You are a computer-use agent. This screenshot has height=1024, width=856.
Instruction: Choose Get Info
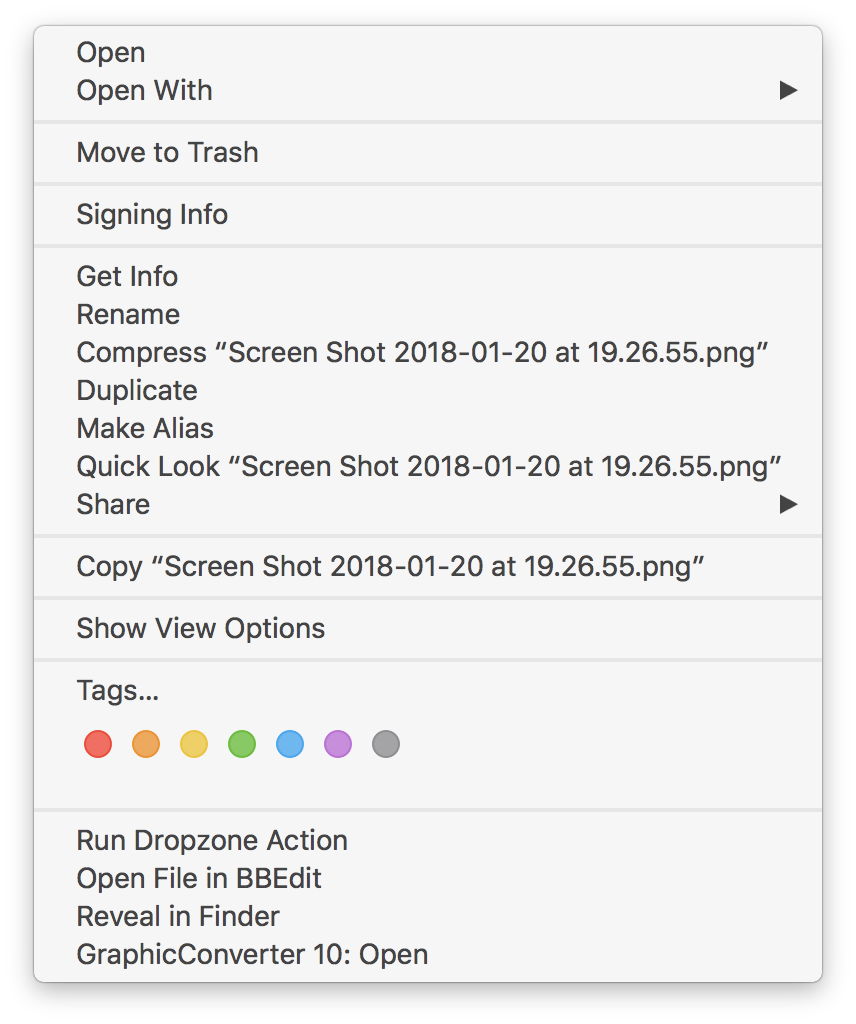[x=127, y=277]
